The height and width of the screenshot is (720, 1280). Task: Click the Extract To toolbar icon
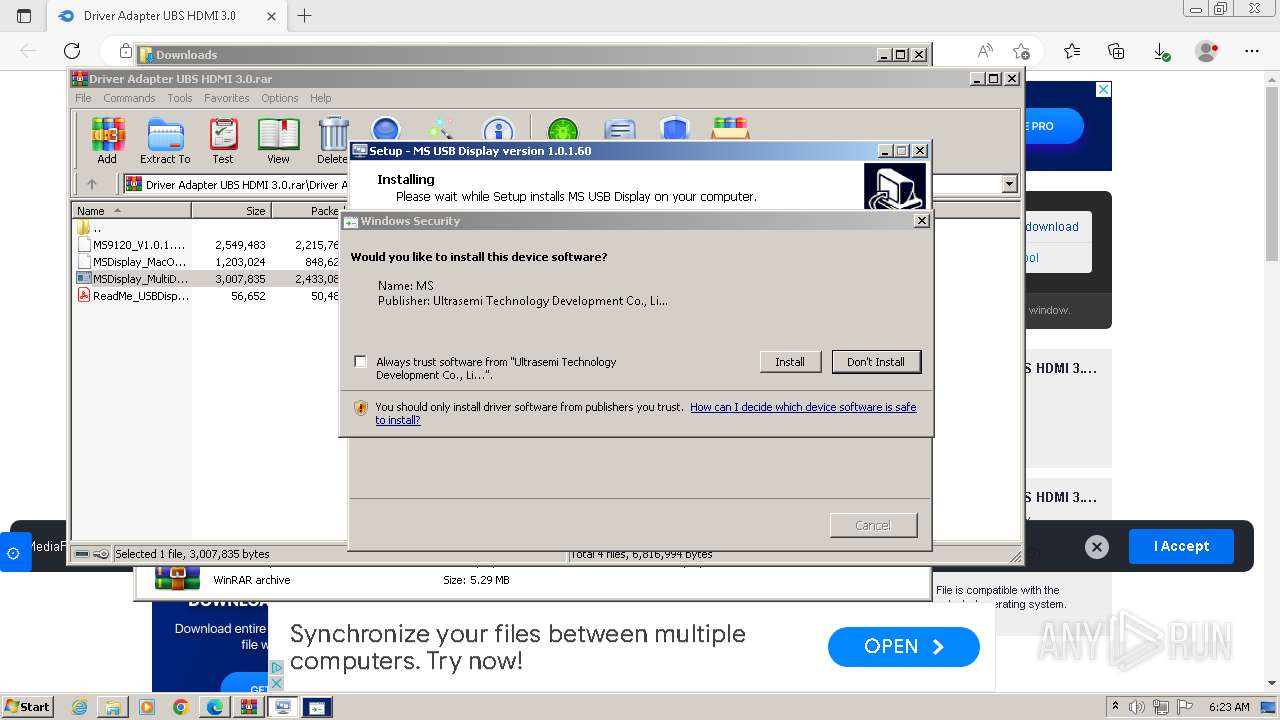click(165, 140)
